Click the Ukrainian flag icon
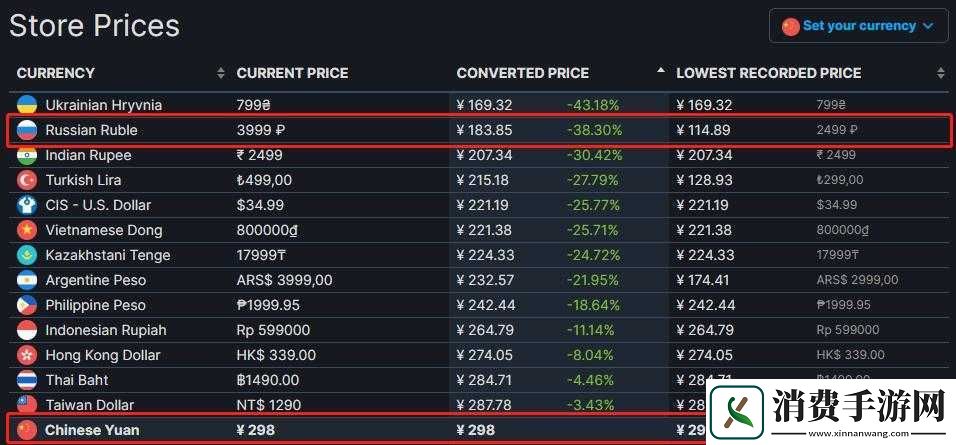Viewport: 956px width, 445px height. (x=27, y=105)
